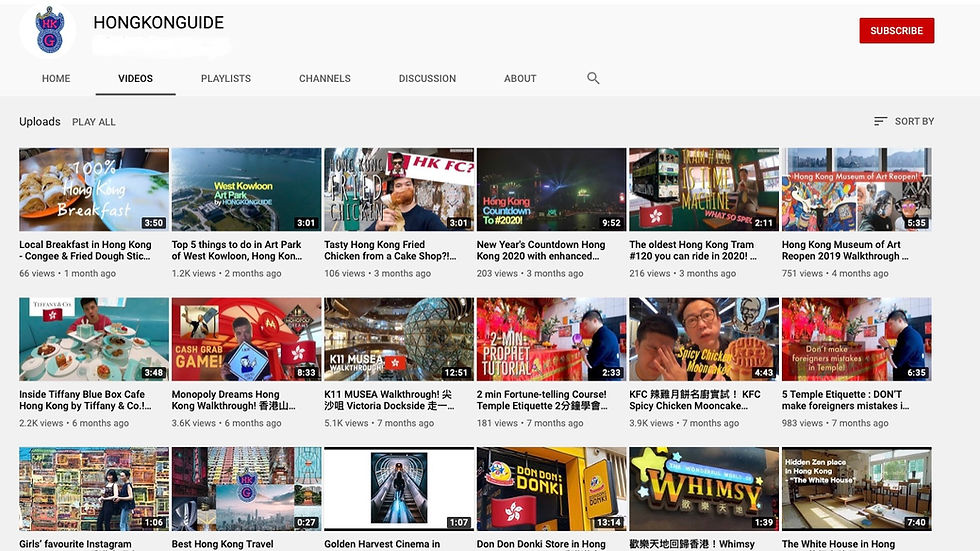980x551 pixels.
Task: Open the Hidden Zen place White House thumbnail
Action: [x=856, y=489]
